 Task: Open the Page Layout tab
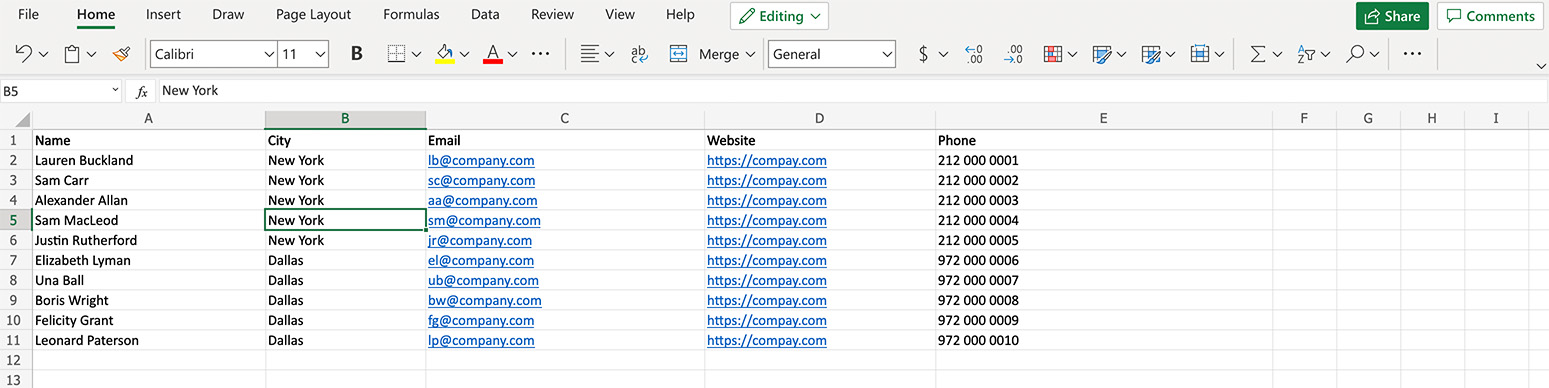coord(314,15)
